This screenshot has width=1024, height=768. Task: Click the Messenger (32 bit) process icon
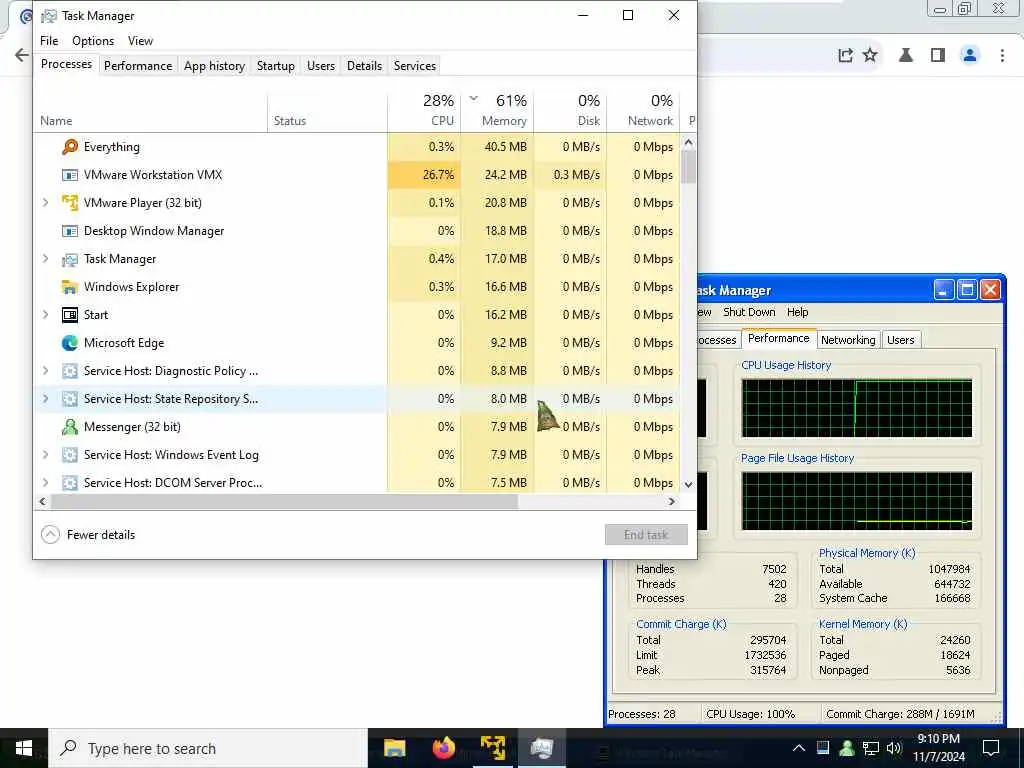70,427
